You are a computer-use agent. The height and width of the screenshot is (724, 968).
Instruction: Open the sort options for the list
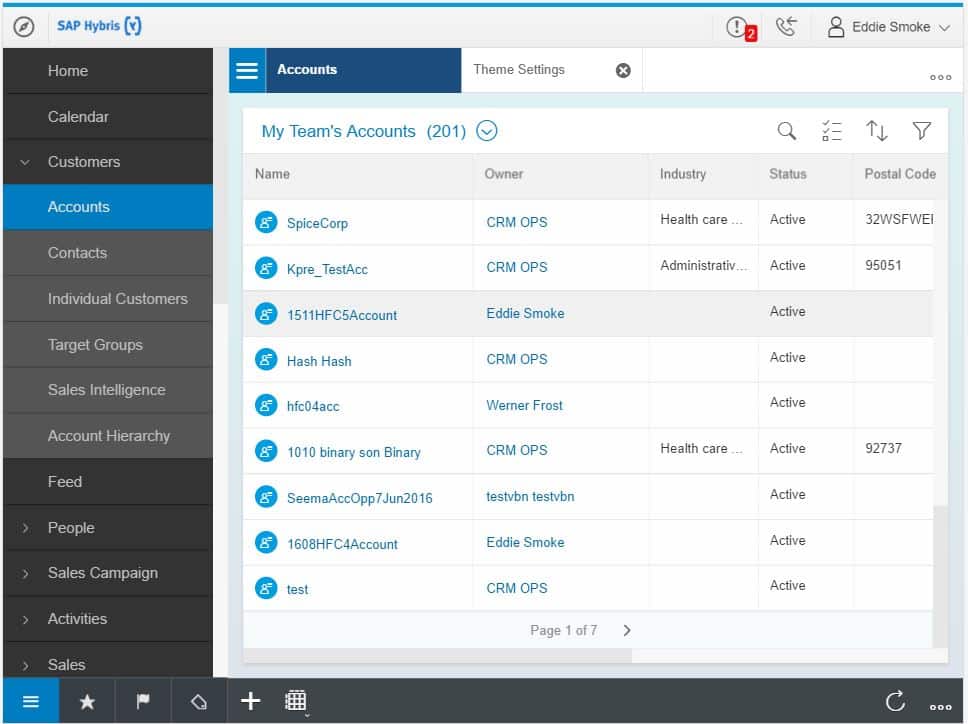click(877, 130)
